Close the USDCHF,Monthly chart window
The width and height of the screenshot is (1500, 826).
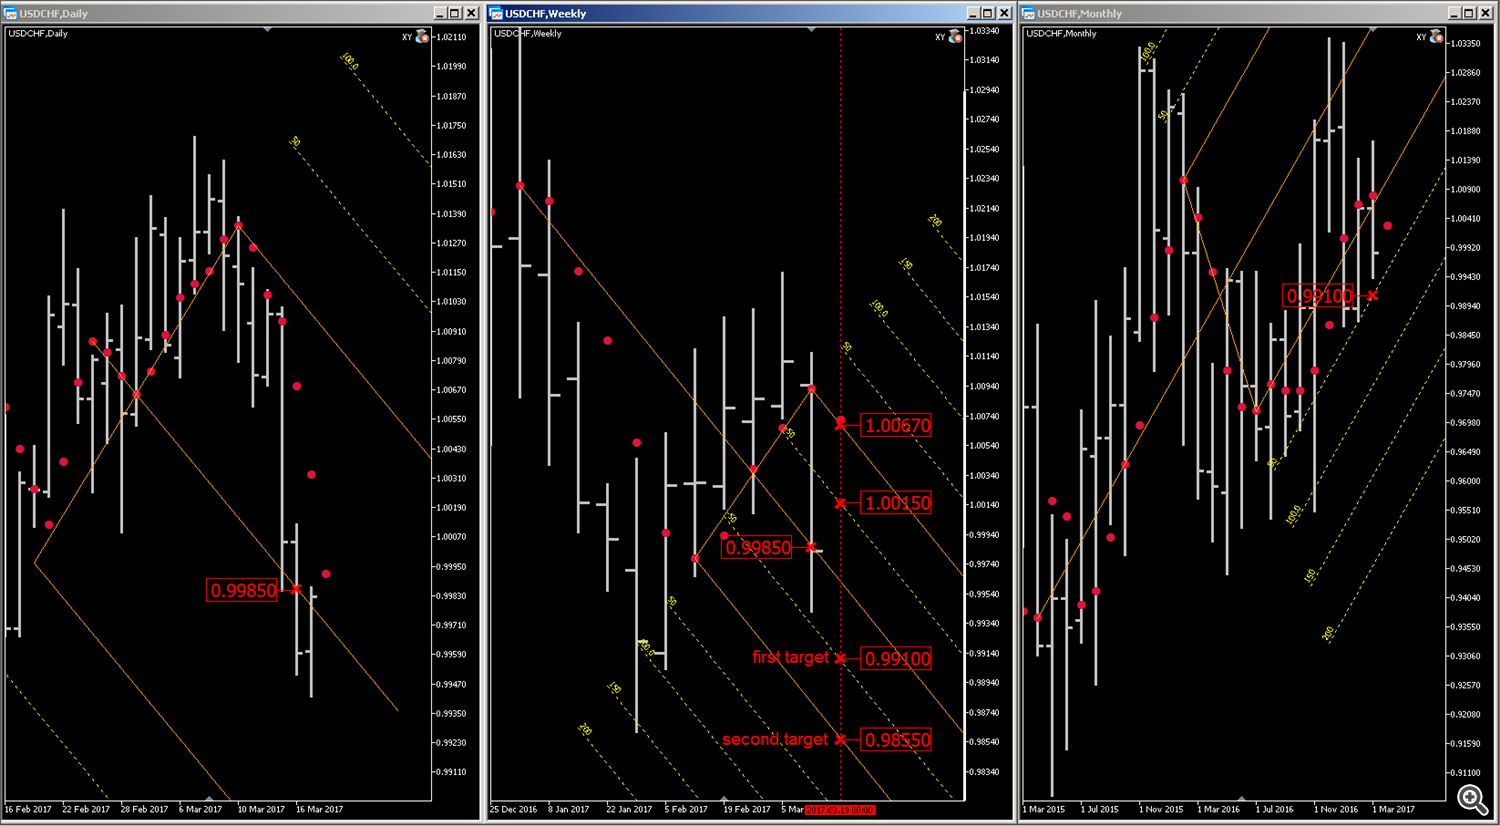click(x=1487, y=13)
